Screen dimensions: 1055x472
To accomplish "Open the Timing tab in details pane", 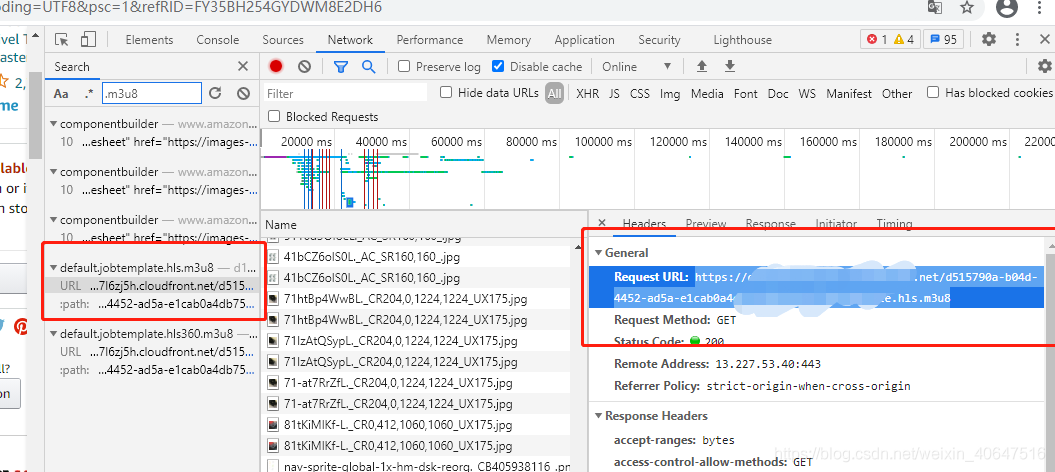I will click(x=894, y=223).
